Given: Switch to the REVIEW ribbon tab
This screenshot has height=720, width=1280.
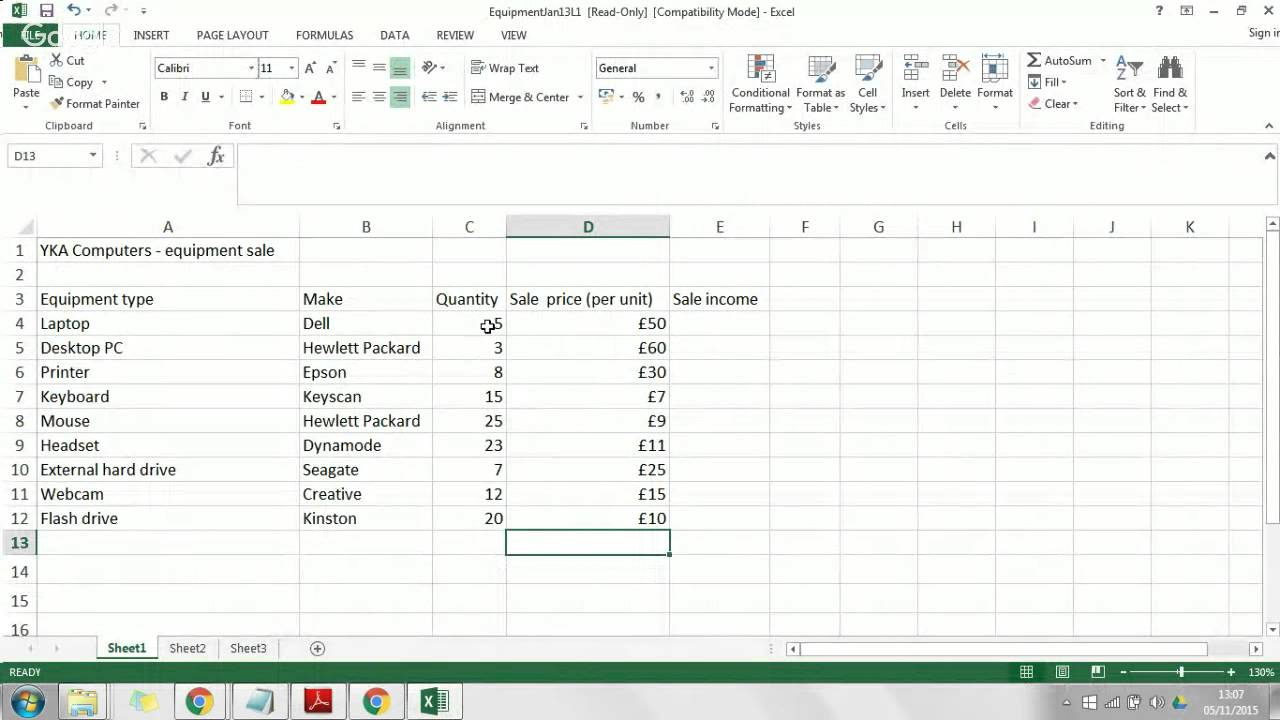Looking at the screenshot, I should 455,35.
